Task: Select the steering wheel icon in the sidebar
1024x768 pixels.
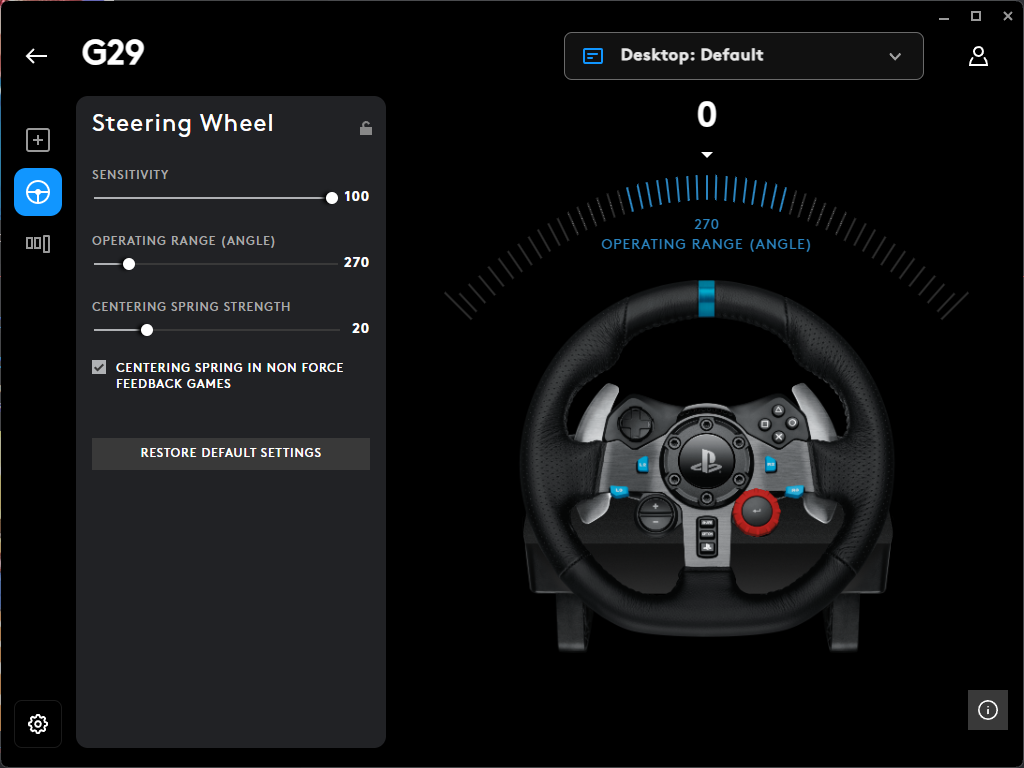Action: point(37,192)
